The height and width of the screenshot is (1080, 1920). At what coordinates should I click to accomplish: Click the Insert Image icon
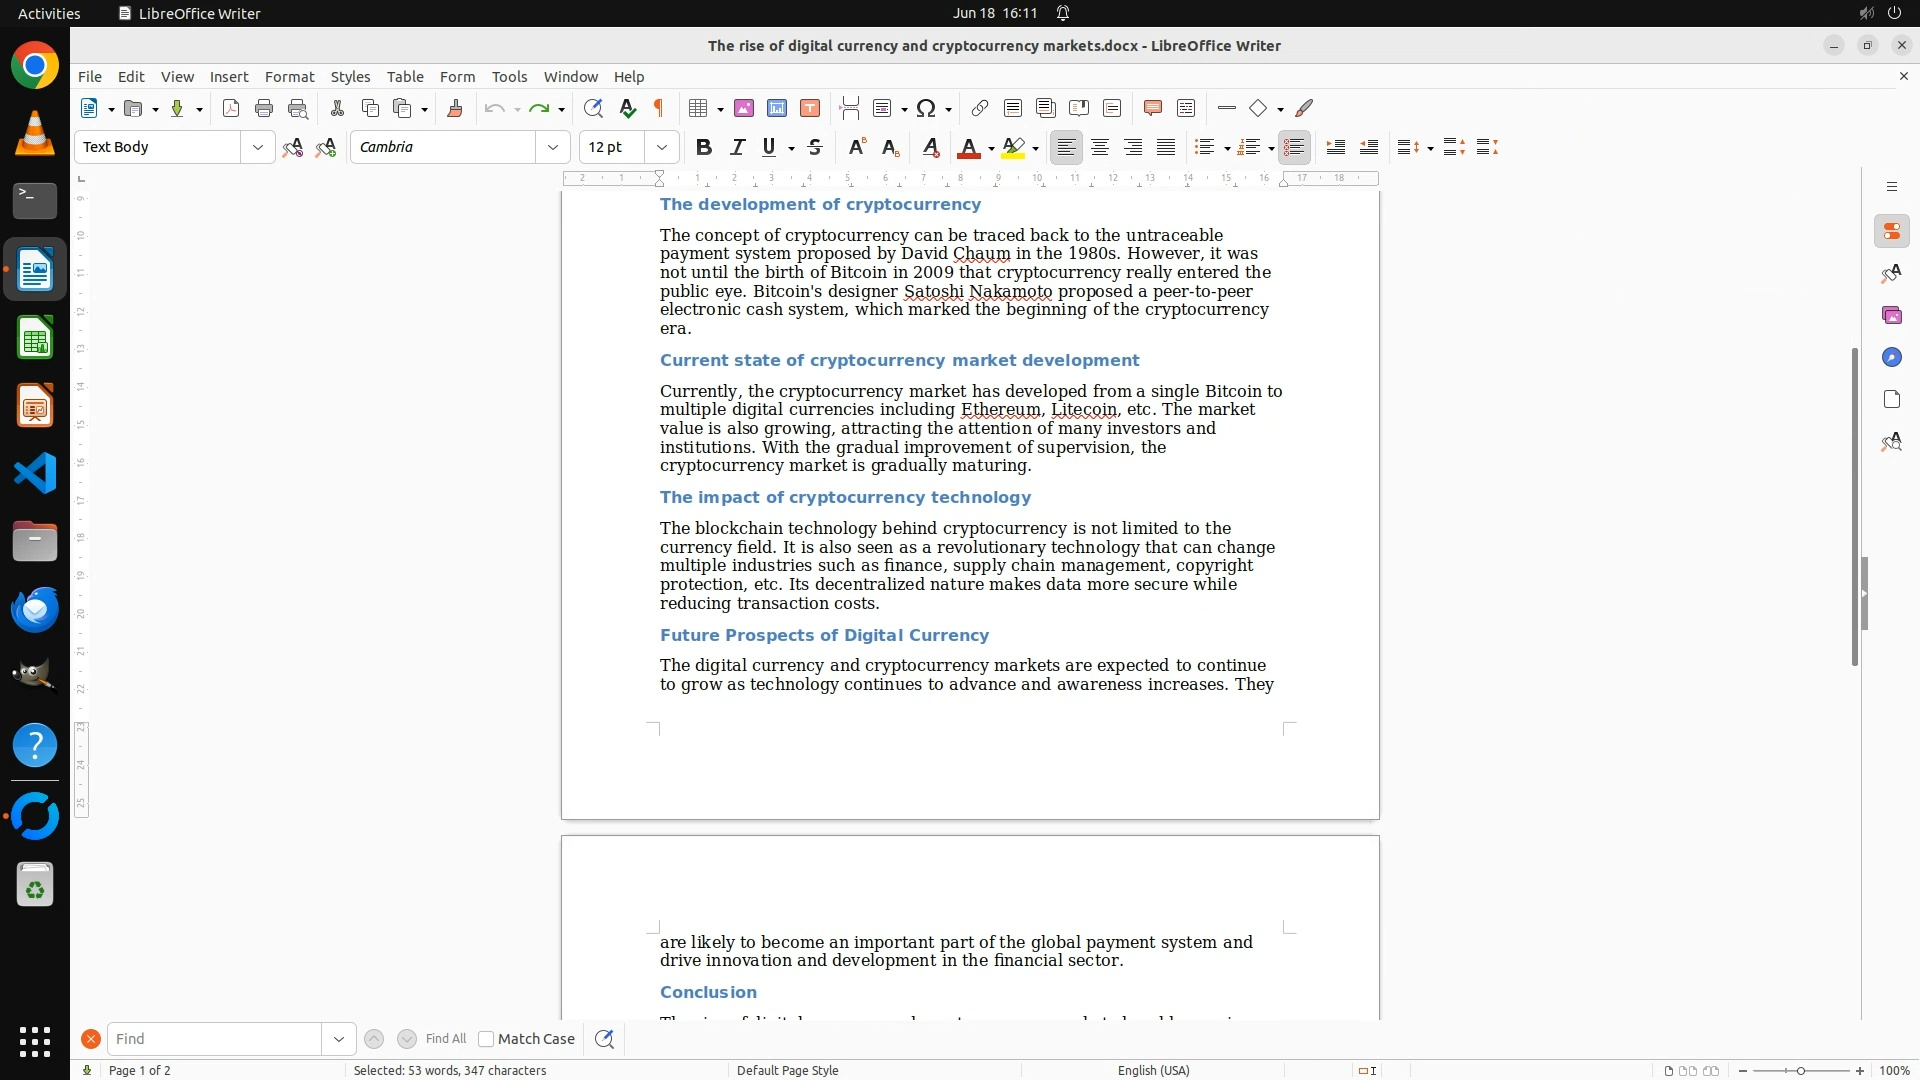click(x=744, y=108)
